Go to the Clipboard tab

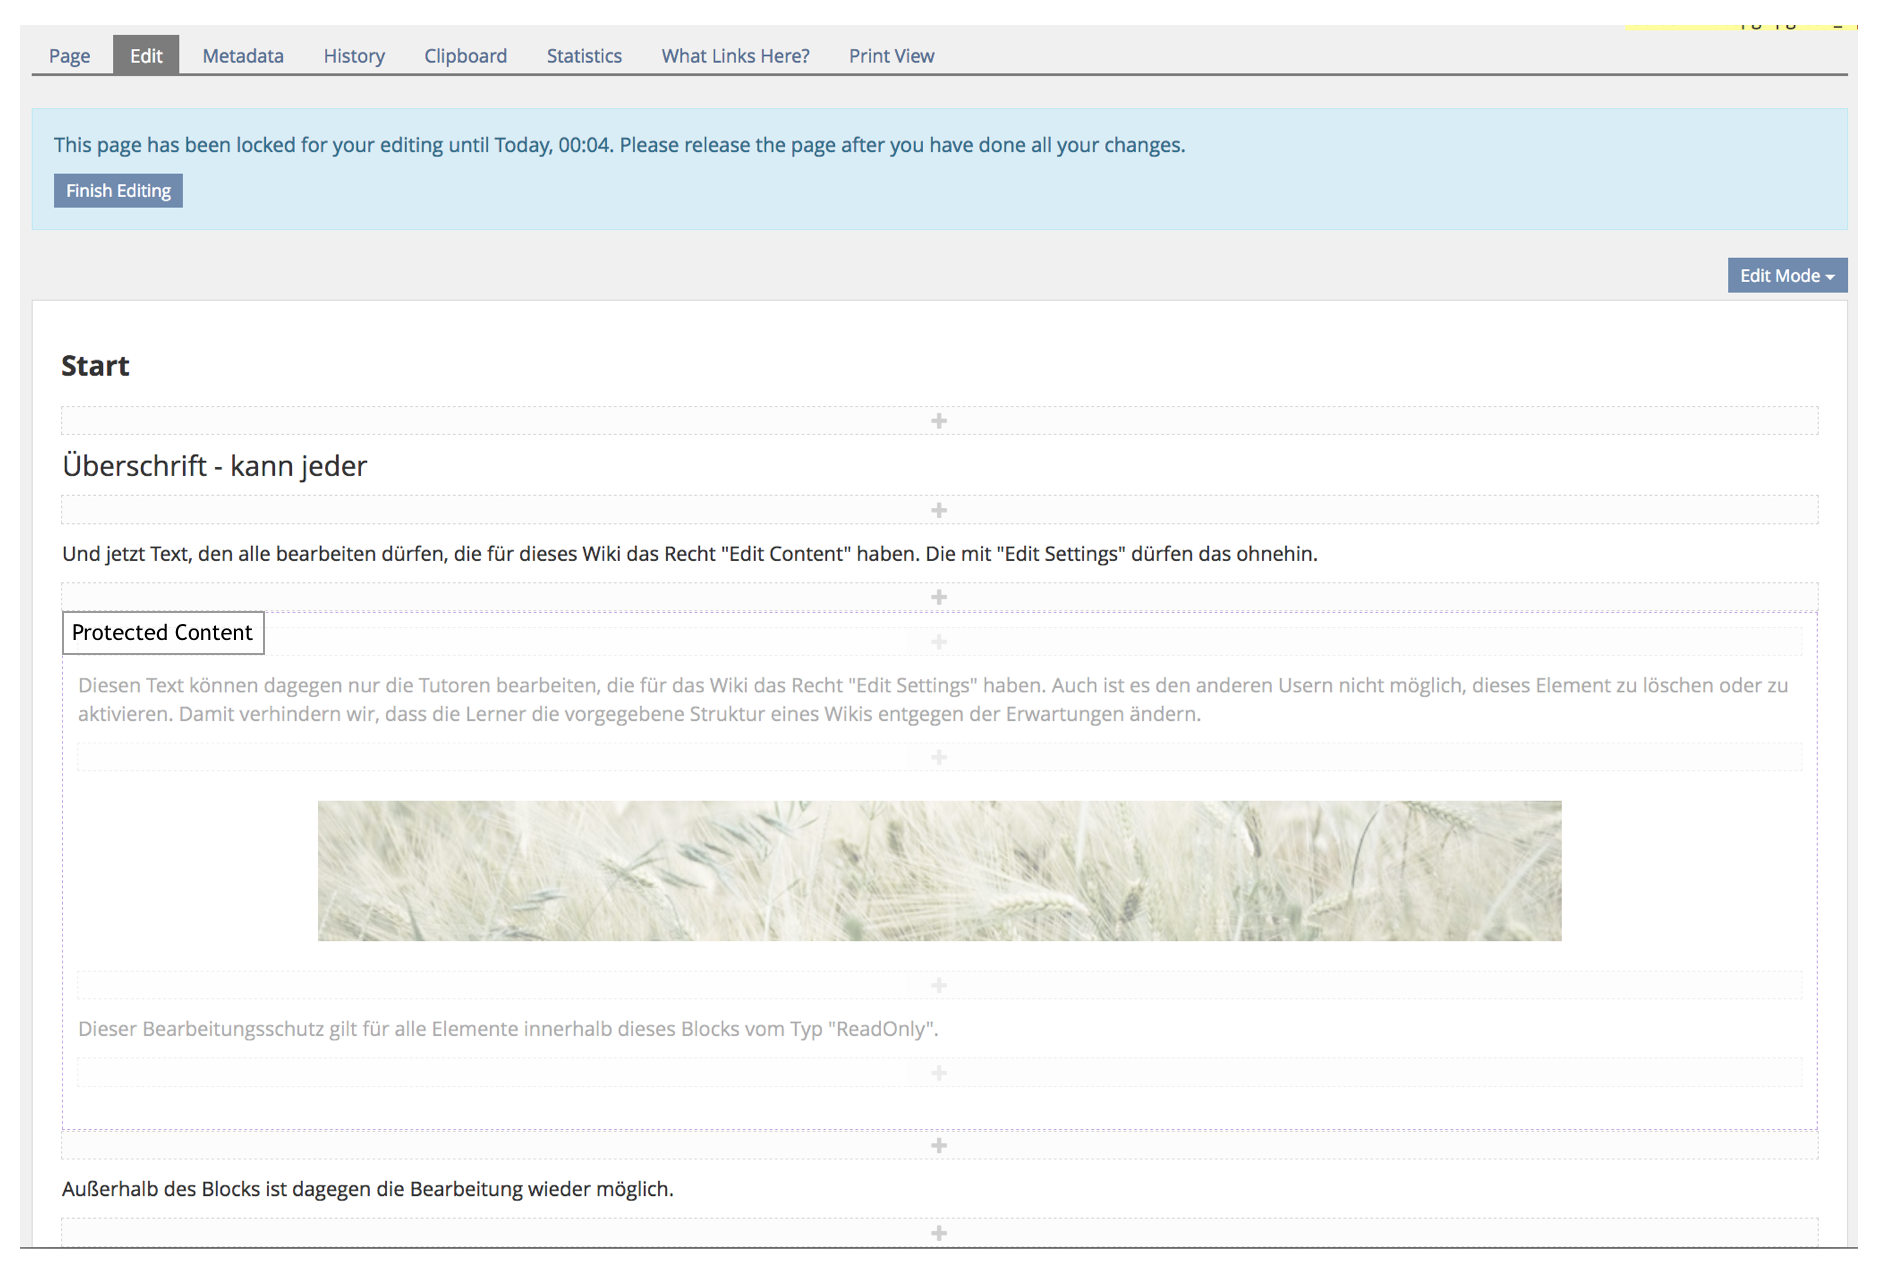(465, 56)
